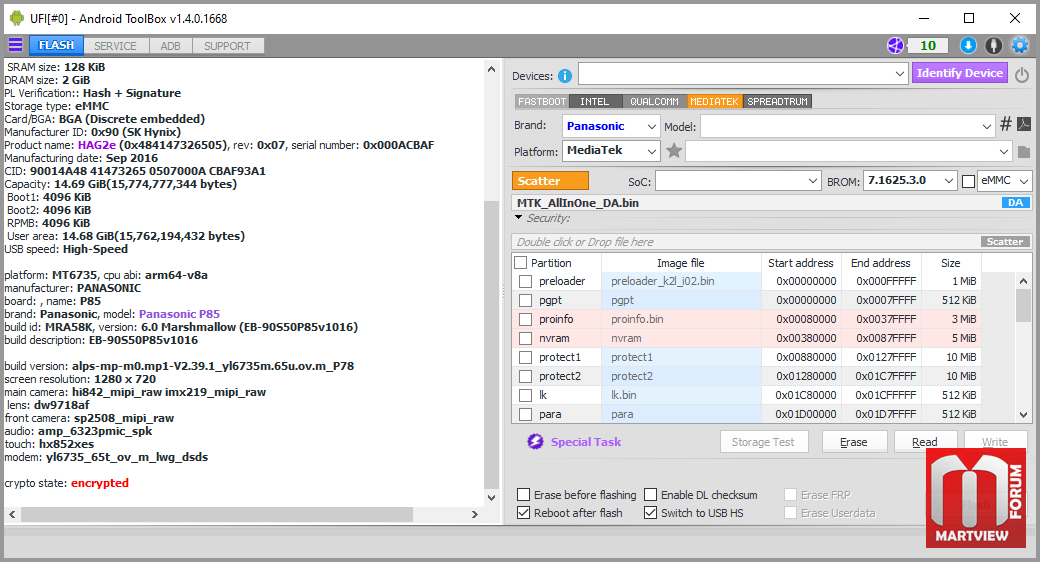Viewport: 1040px width, 562px height.
Task: Enable DL checksum option
Action: pyautogui.click(x=651, y=494)
